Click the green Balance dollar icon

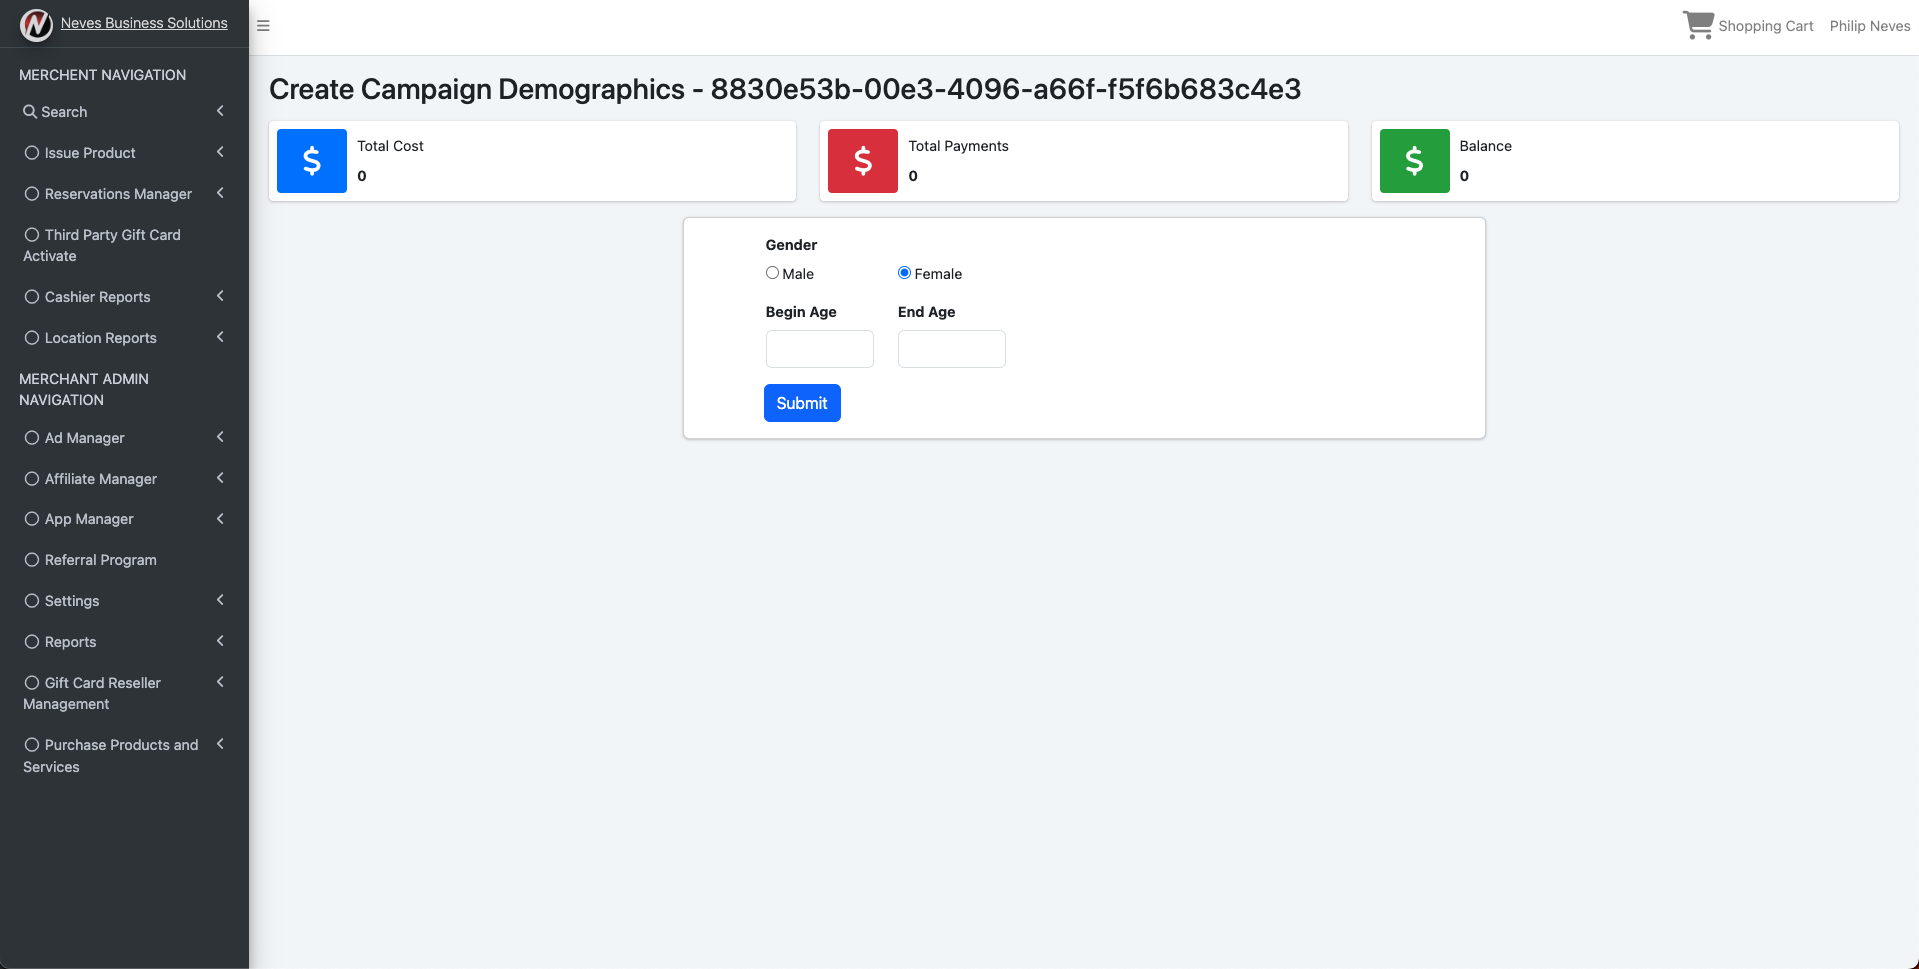(1414, 161)
